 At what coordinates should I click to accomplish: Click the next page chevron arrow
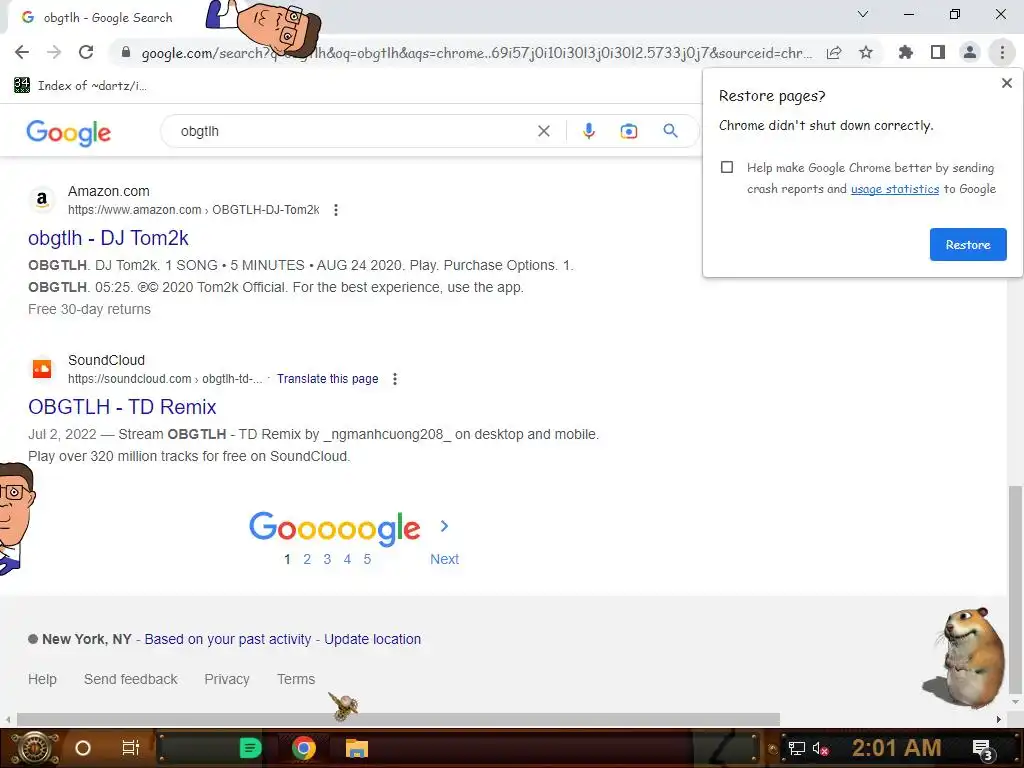point(444,526)
